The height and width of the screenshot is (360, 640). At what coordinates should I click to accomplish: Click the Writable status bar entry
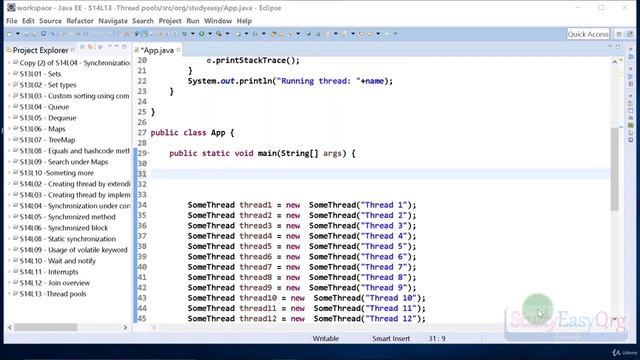(x=325, y=338)
